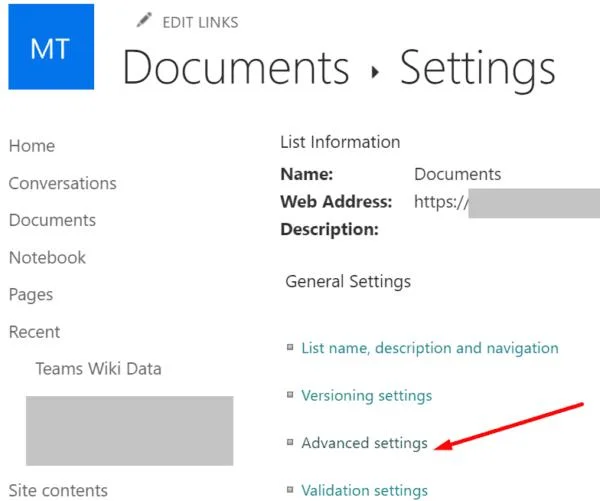The width and height of the screenshot is (600, 501).
Task: Open List name, description and navigation
Action: point(430,348)
